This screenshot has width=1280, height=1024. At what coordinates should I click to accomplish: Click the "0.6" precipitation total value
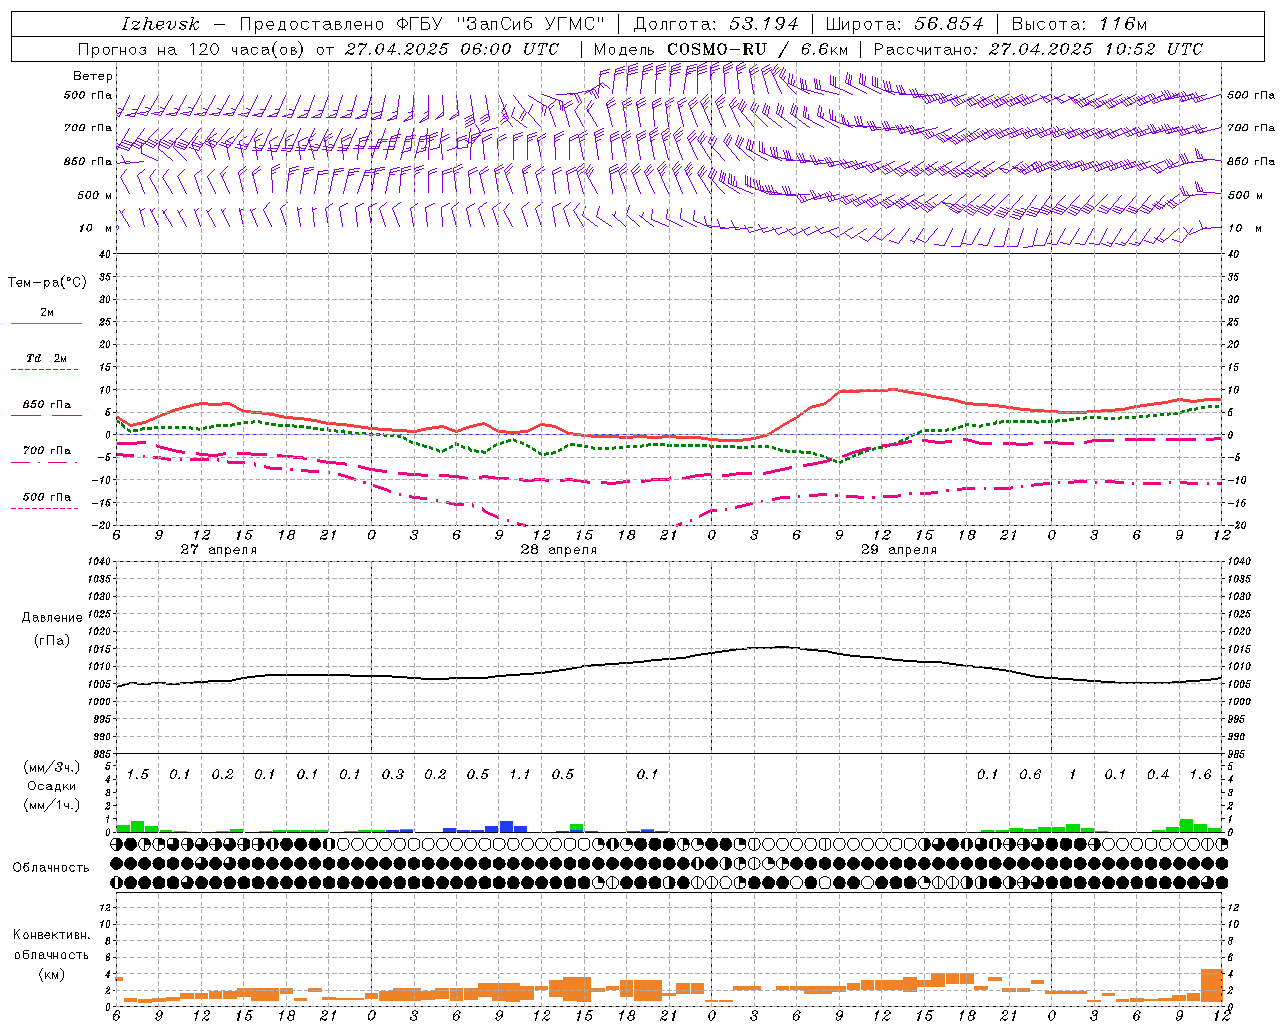point(1030,774)
